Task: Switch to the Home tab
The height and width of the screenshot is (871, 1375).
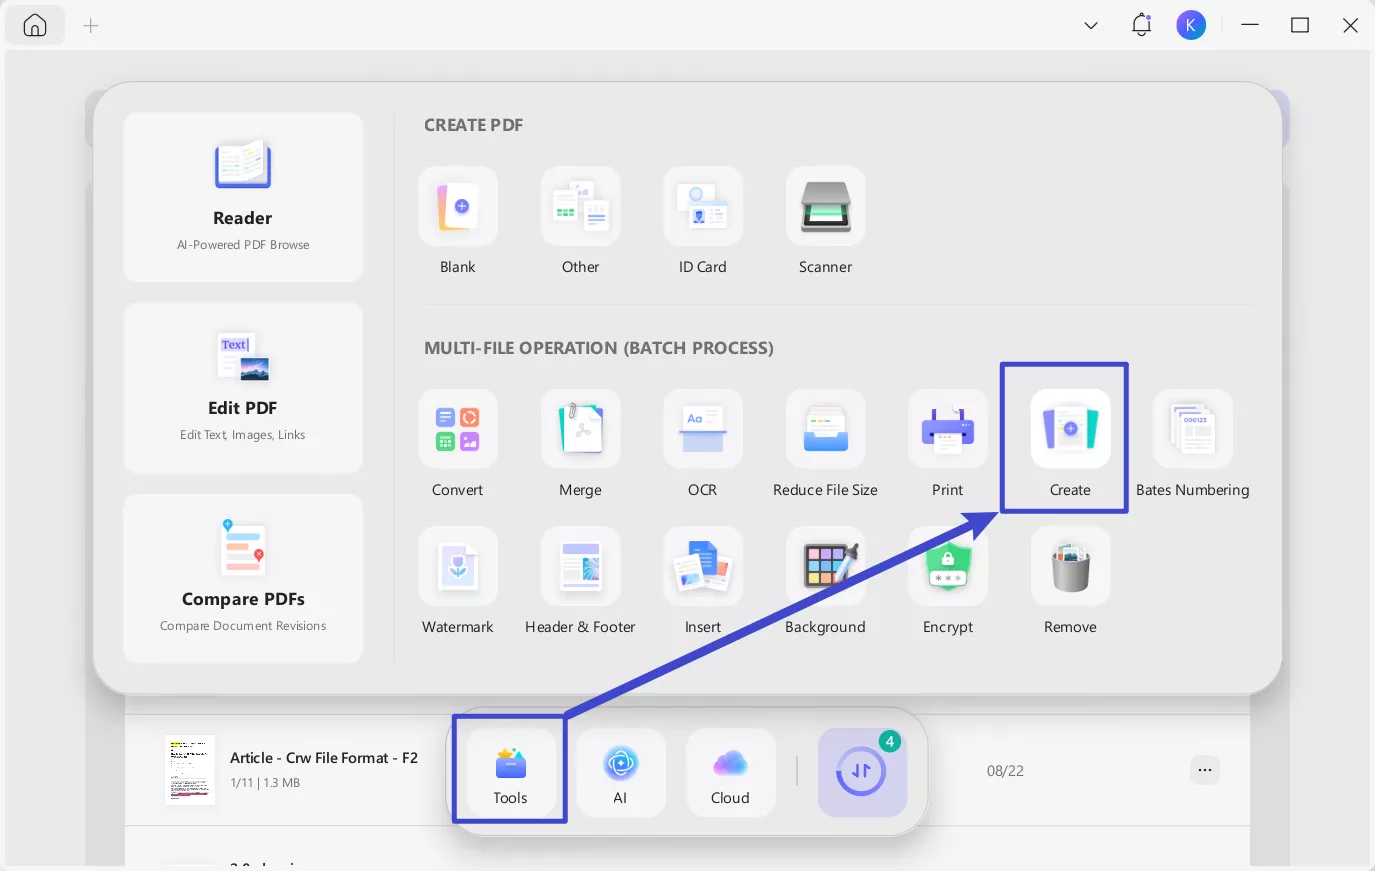Action: pos(35,24)
